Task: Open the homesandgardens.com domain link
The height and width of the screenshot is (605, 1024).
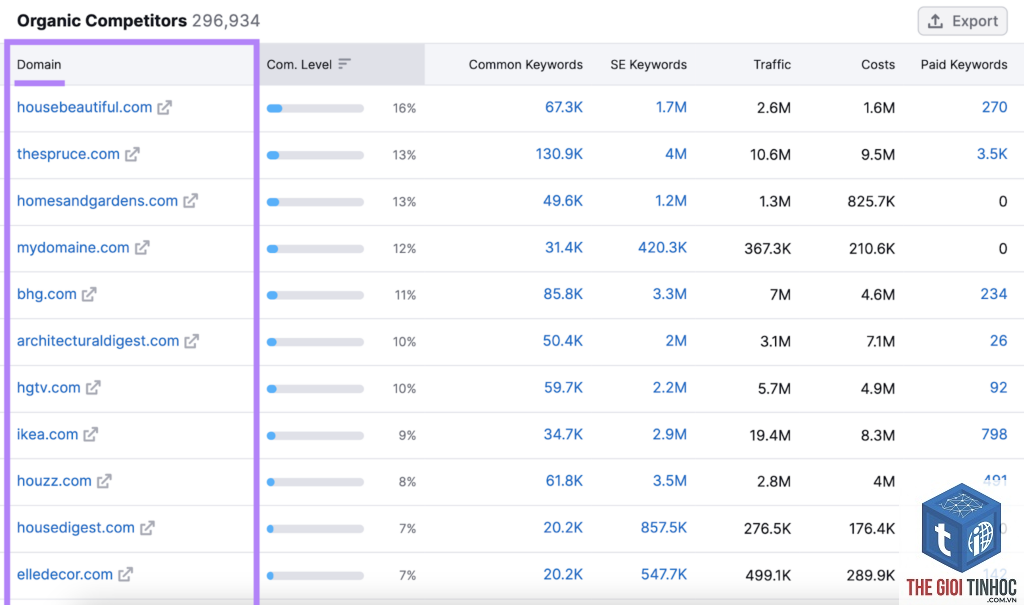Action: pos(97,201)
